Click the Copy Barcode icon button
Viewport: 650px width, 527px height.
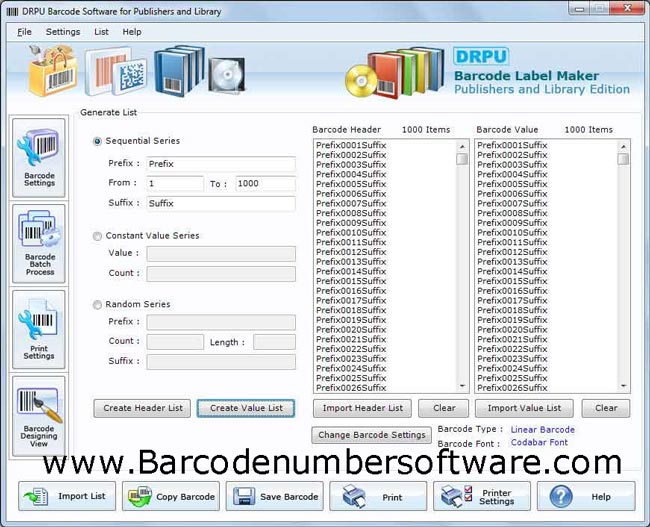click(171, 496)
